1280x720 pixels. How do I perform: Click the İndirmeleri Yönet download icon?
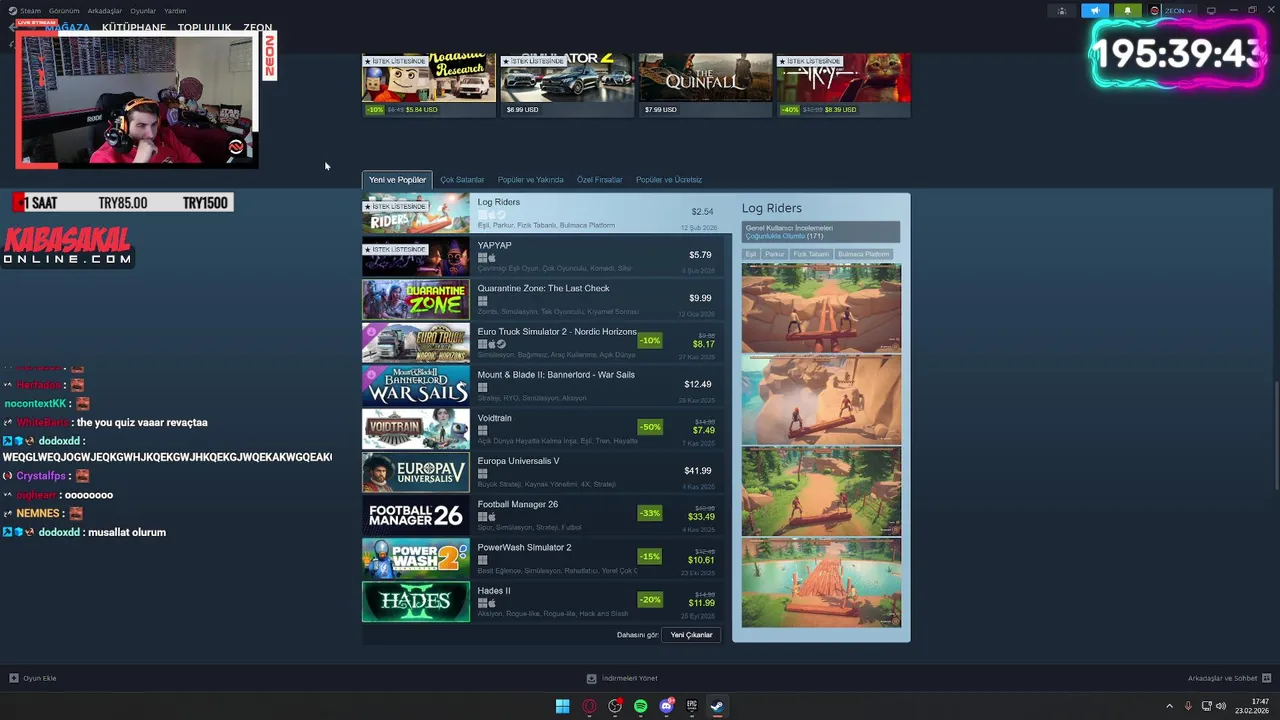coord(591,678)
